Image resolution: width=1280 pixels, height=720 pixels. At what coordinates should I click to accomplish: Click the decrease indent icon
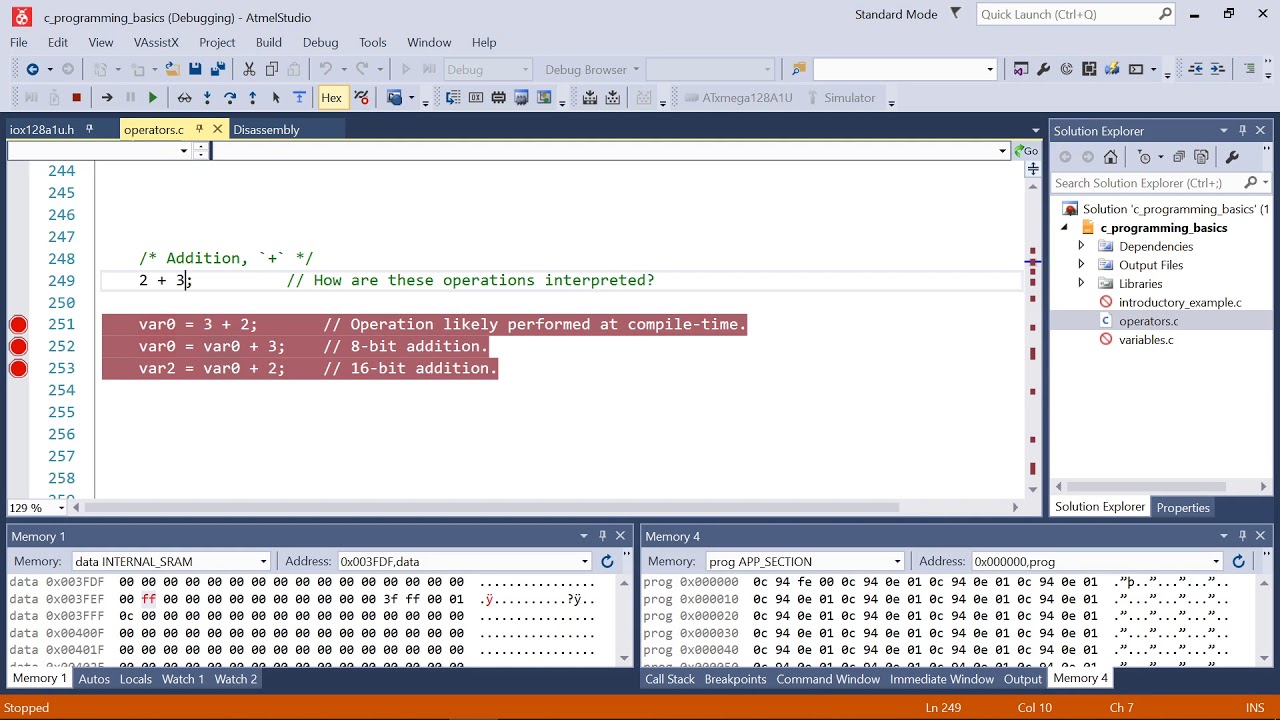[x=1195, y=69]
